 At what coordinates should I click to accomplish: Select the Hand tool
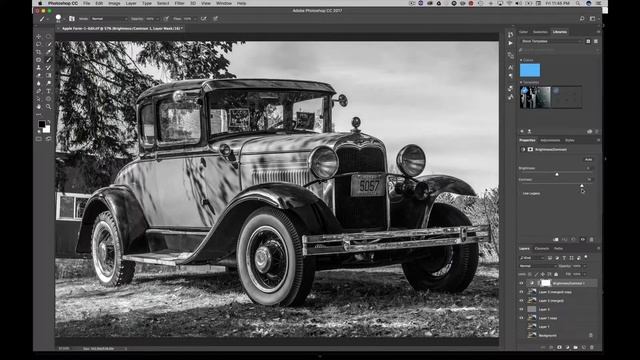(x=39, y=107)
